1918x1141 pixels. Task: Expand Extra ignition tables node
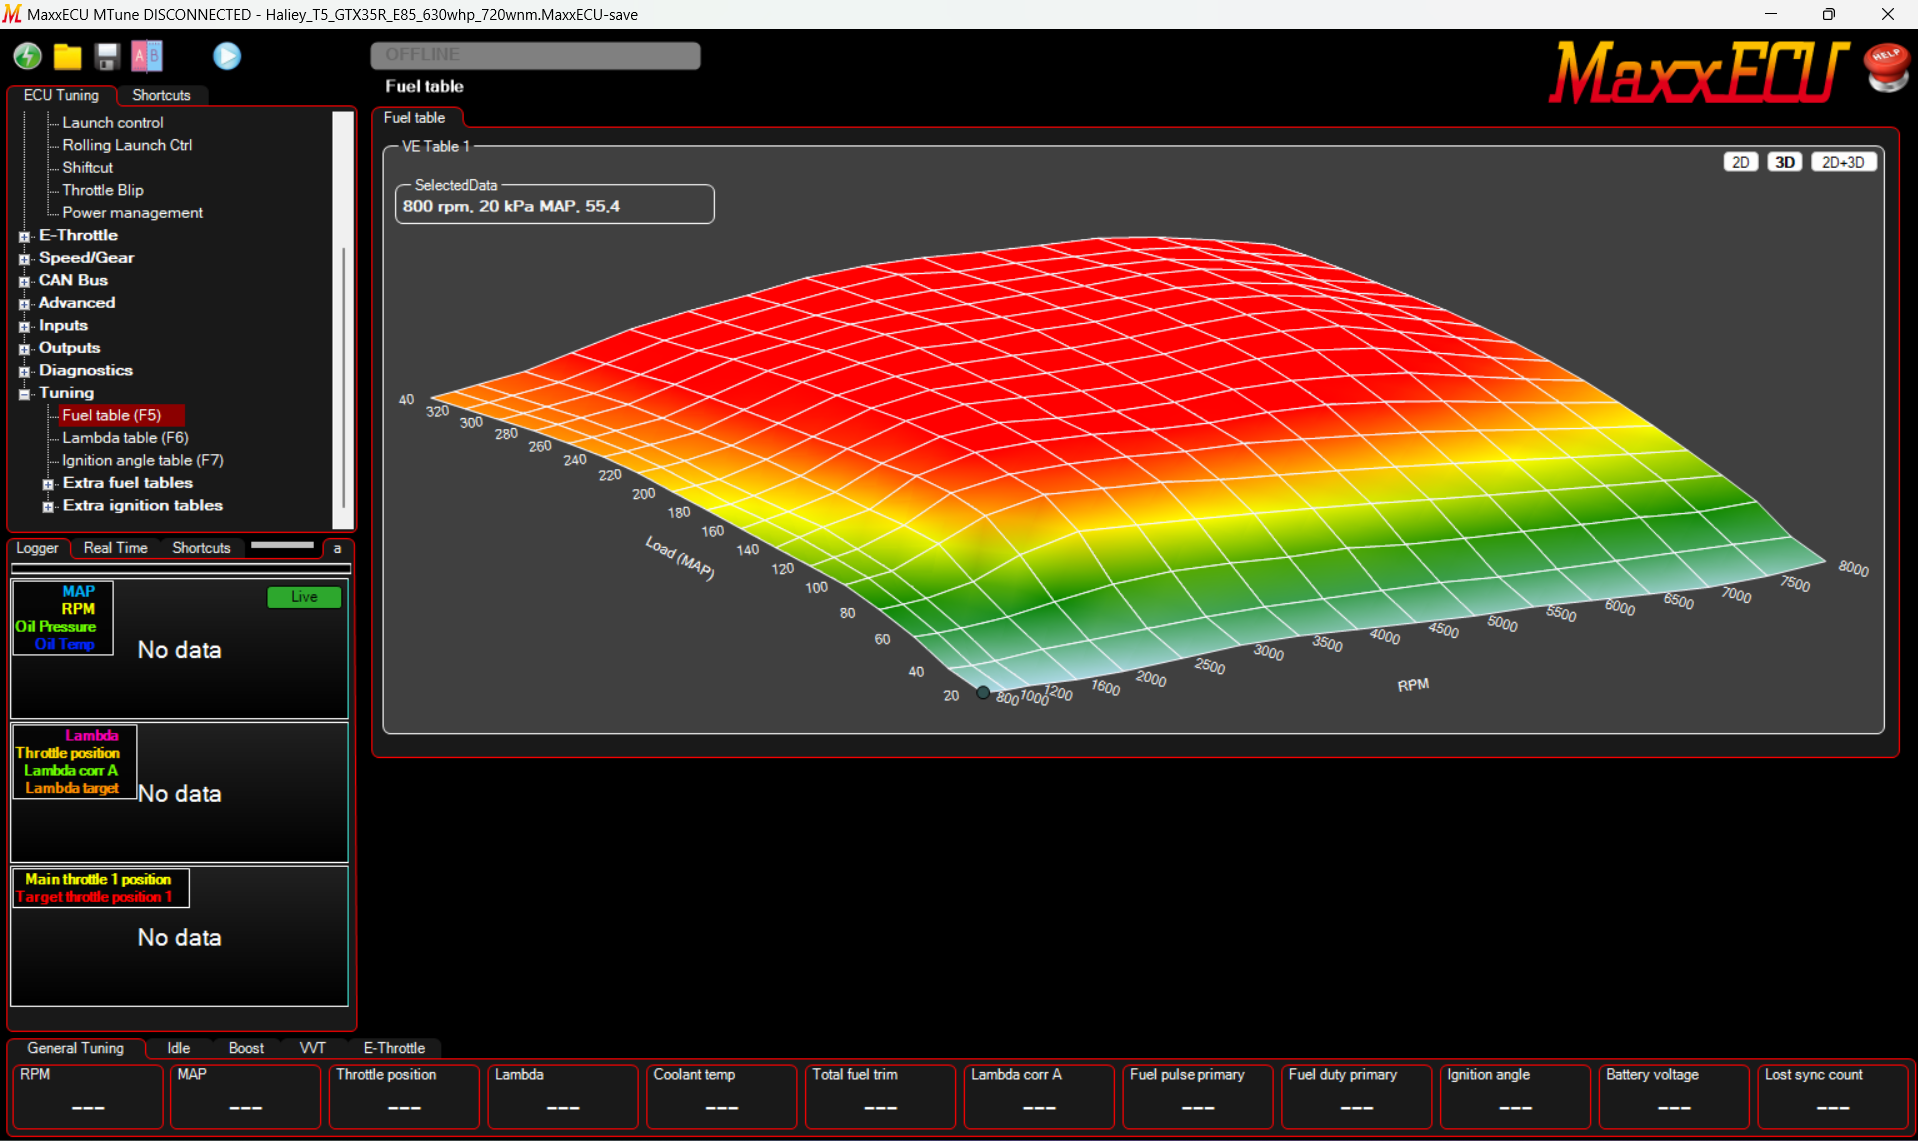(x=48, y=507)
